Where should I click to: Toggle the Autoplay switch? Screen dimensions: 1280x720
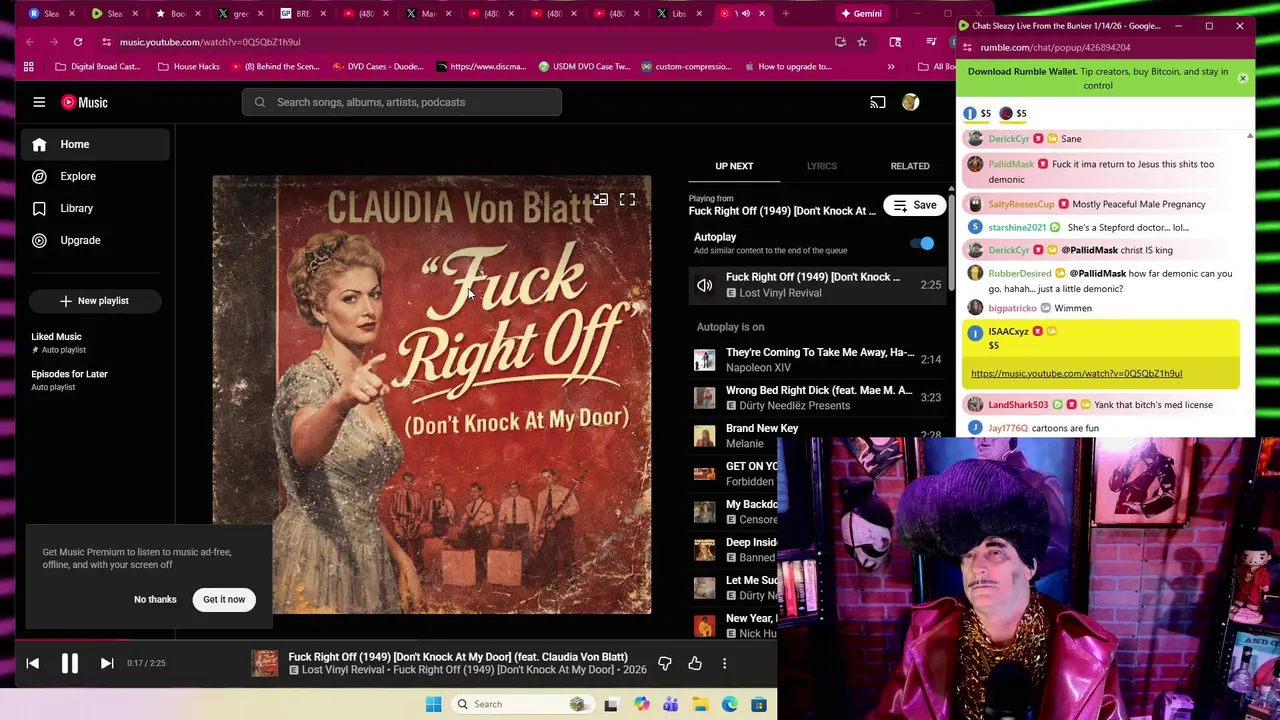[x=921, y=244]
